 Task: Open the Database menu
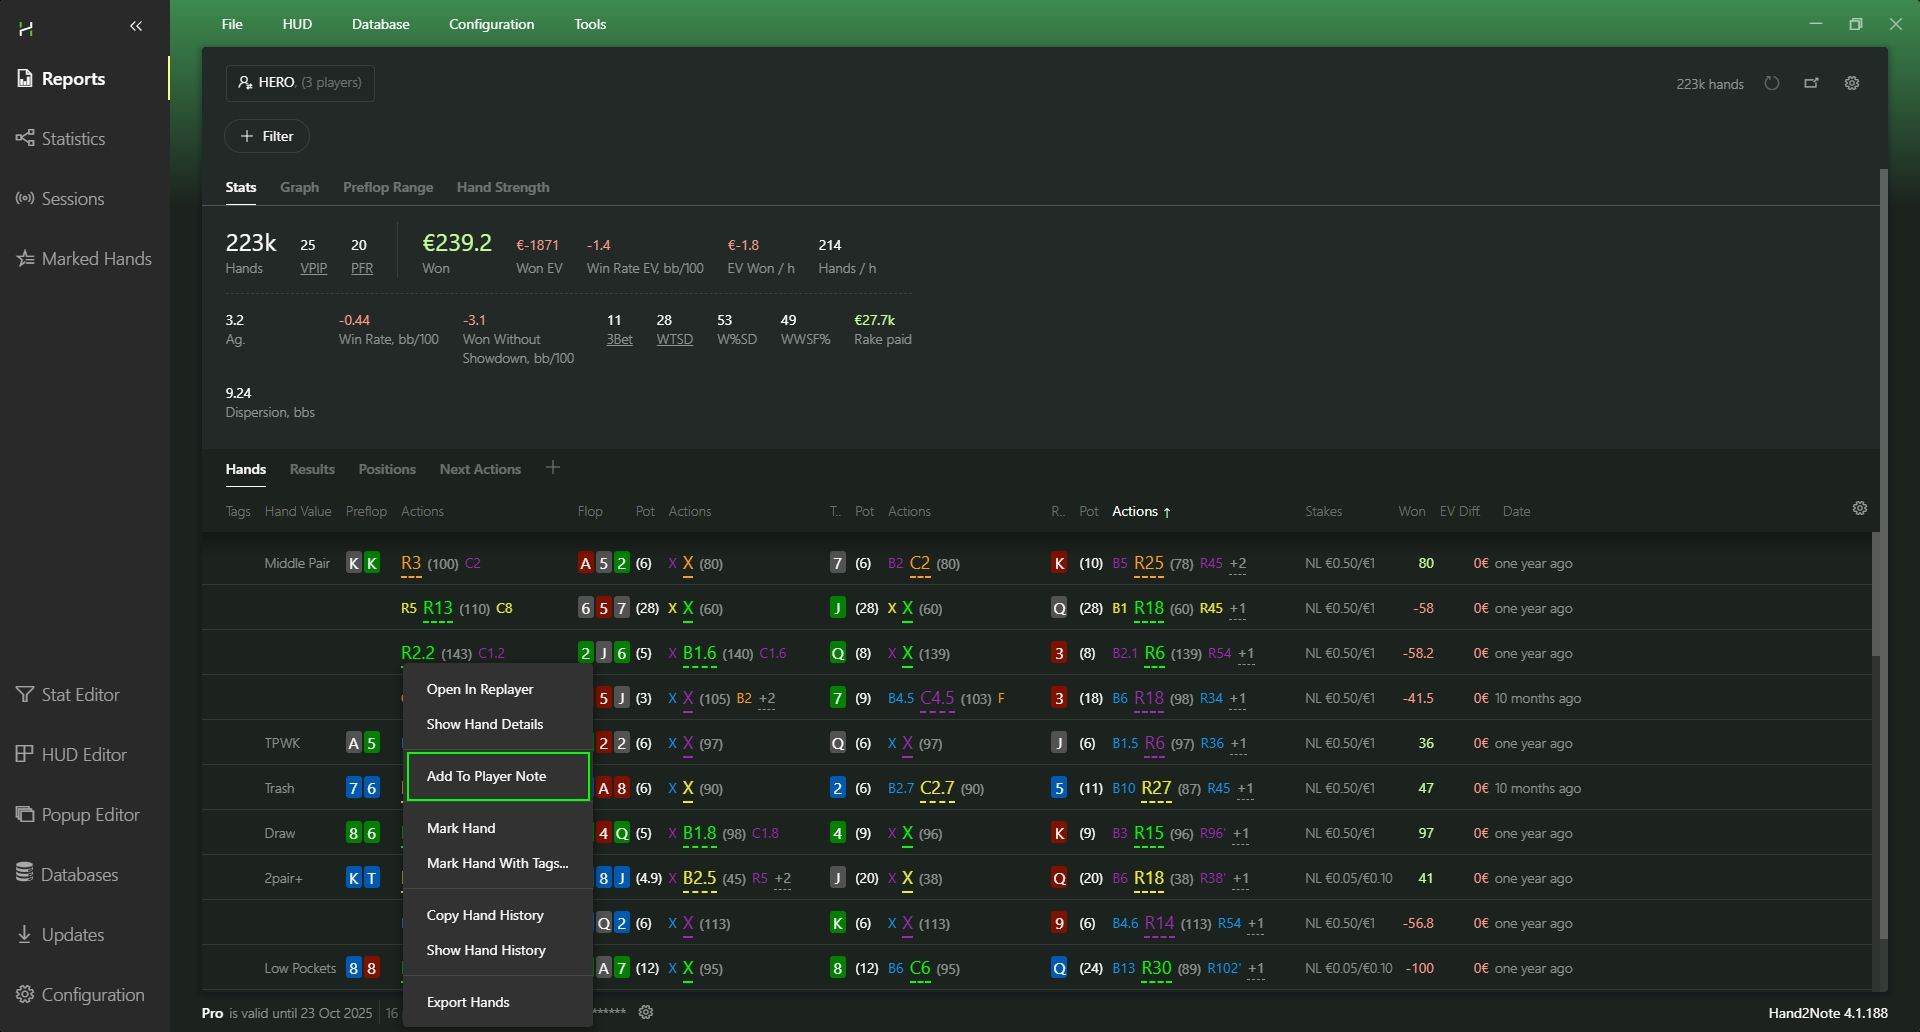click(380, 24)
